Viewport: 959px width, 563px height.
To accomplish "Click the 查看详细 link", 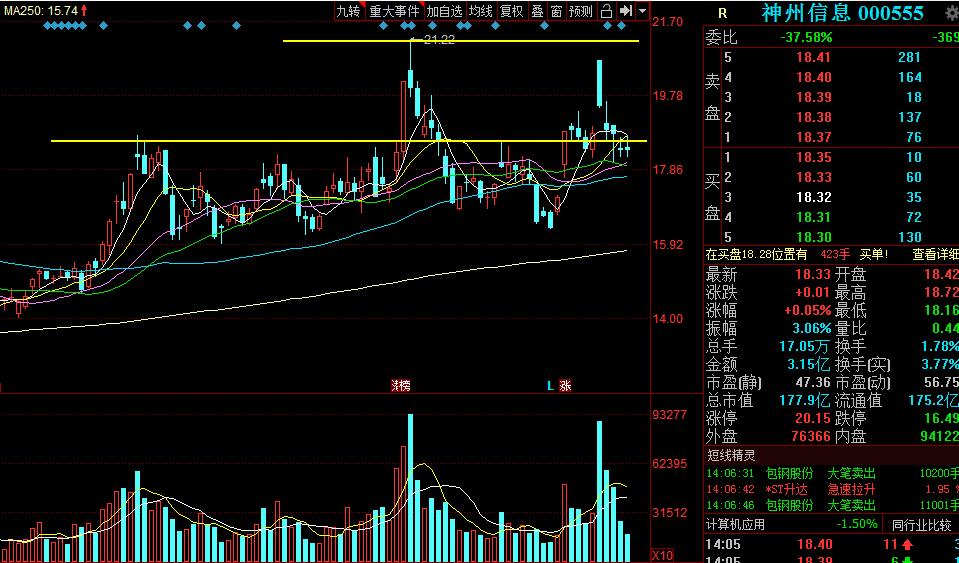I will click(934, 255).
